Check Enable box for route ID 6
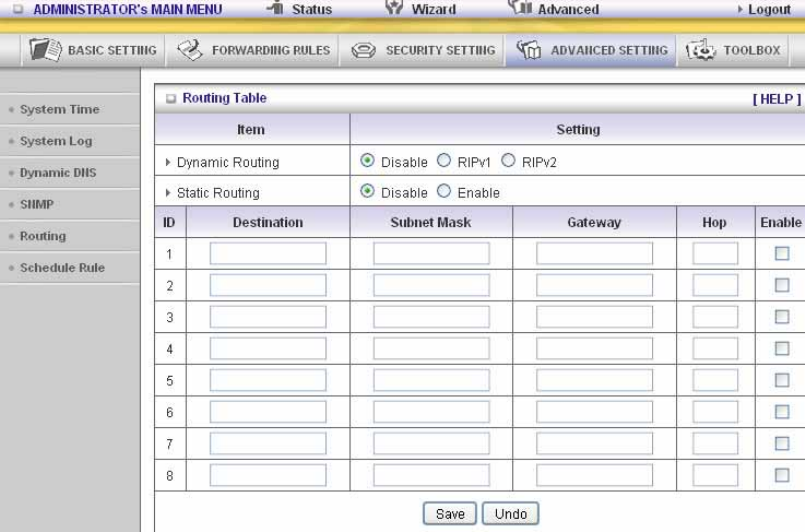The image size is (805, 532). click(x=782, y=412)
